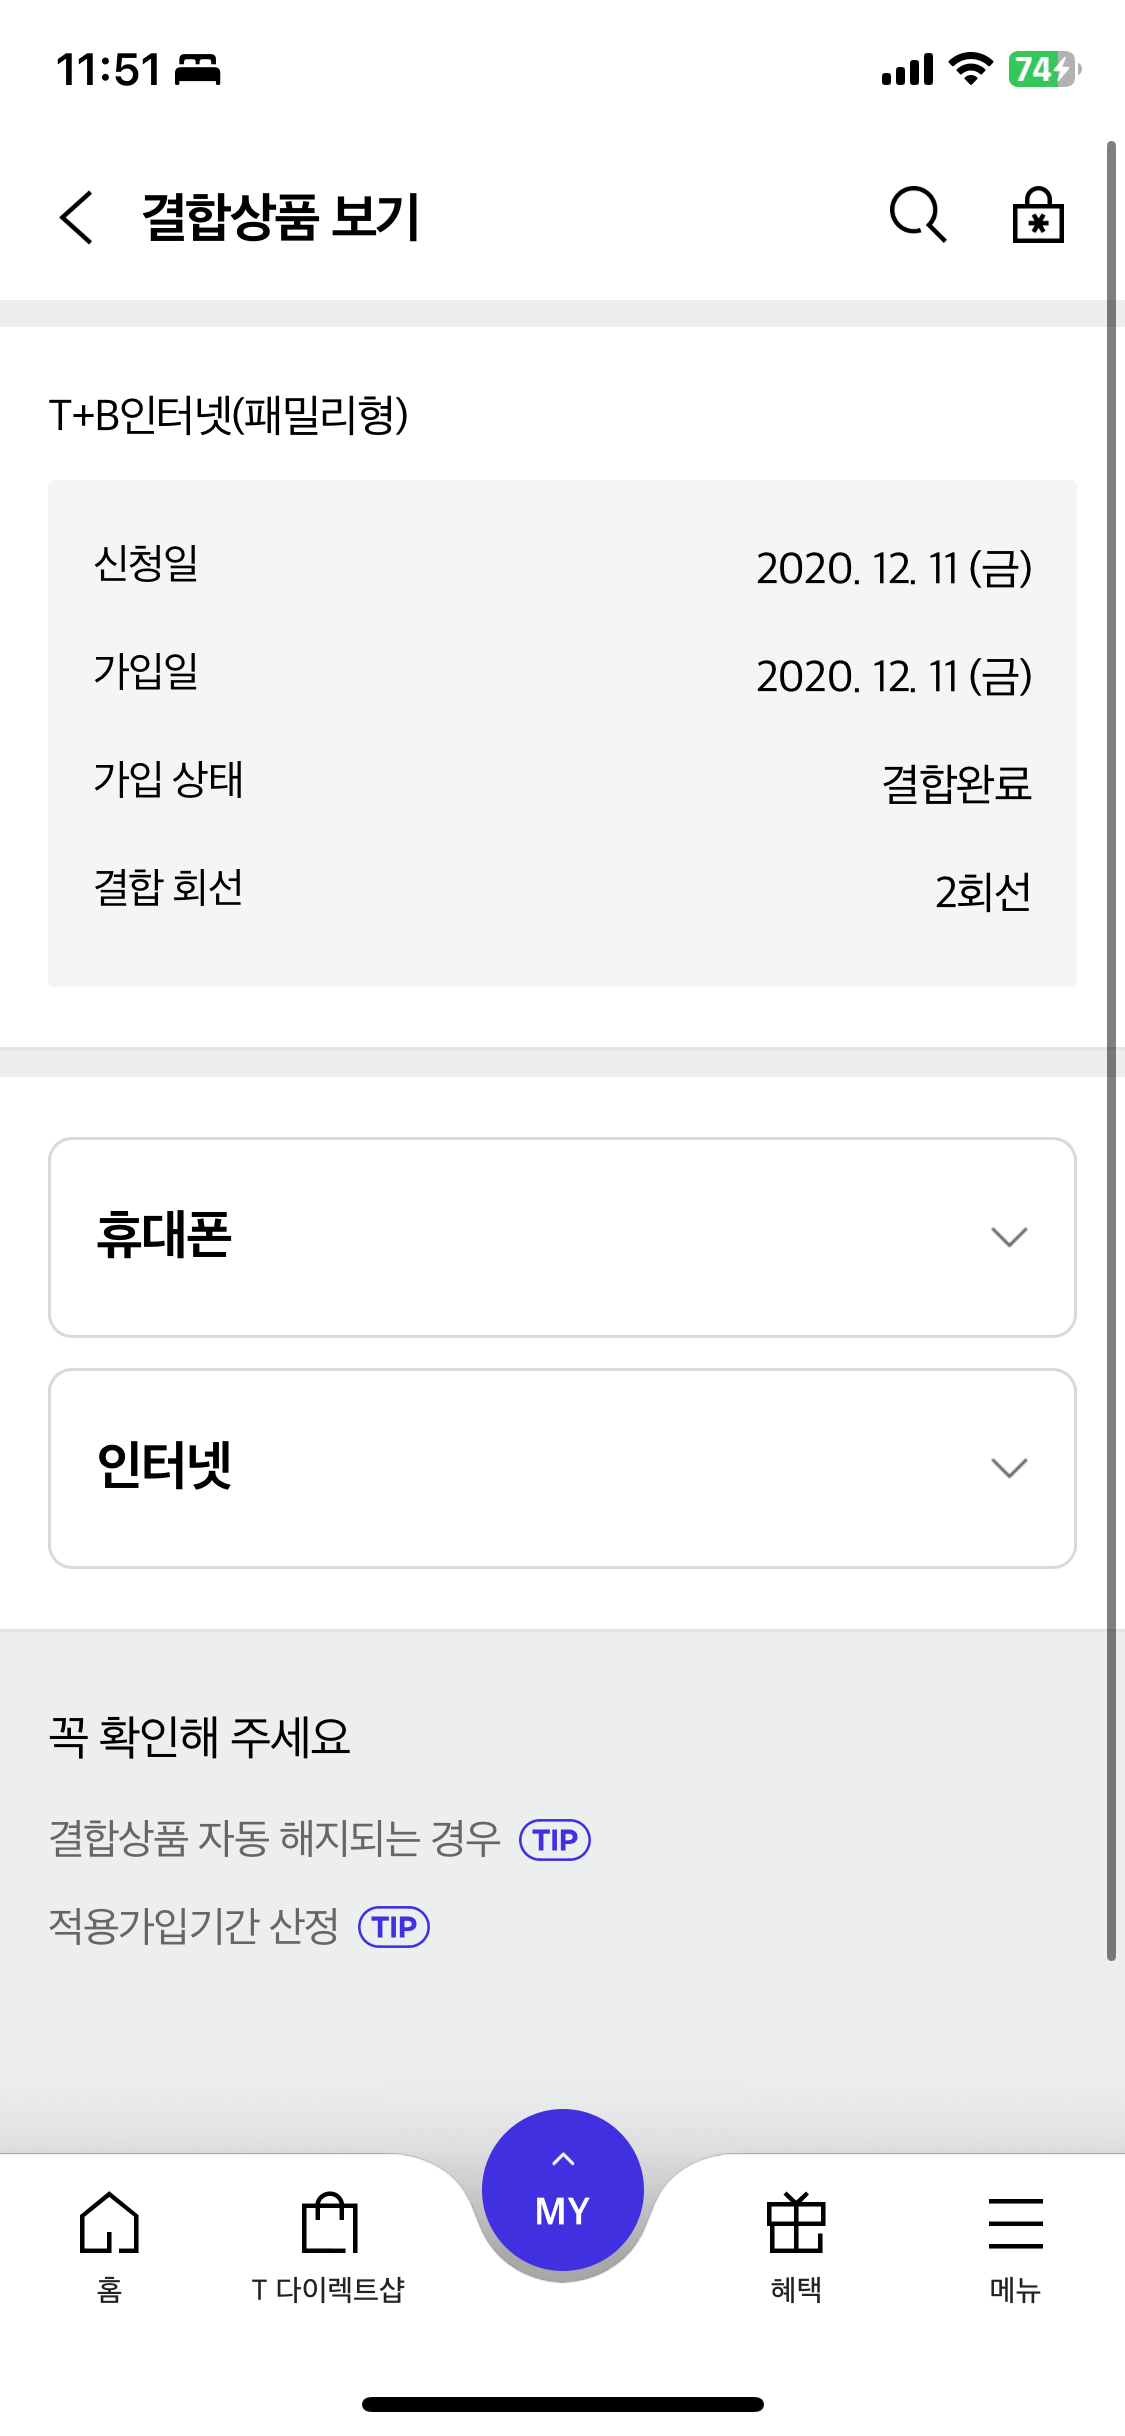Tap the 적용가입기간 산정 text

pos(194,1926)
